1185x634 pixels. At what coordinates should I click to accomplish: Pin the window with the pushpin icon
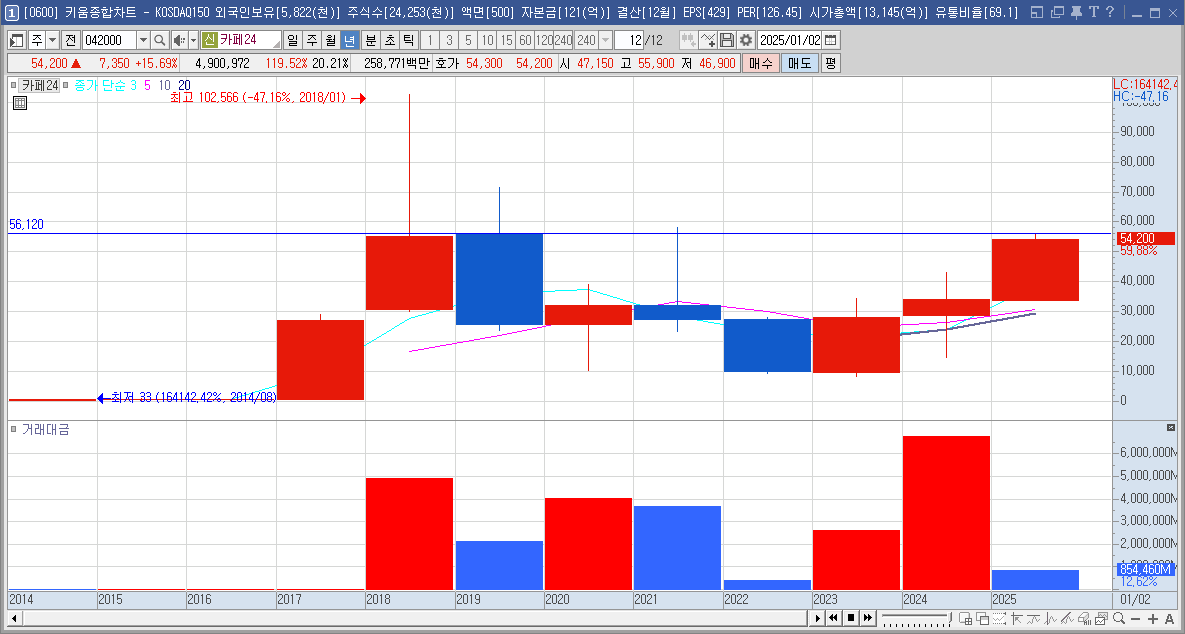pos(1075,12)
